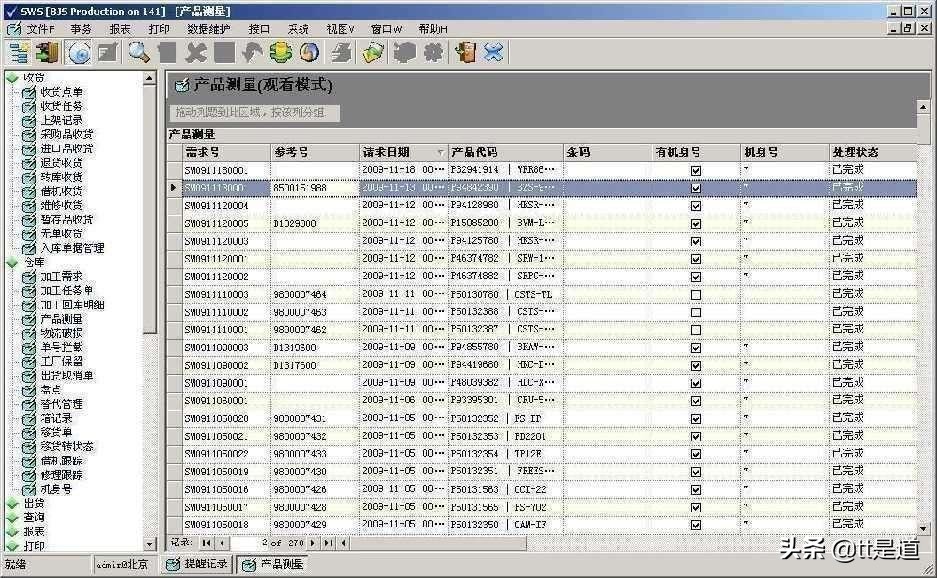Click the magnifier search toolbar icon
Image resolution: width=937 pixels, height=578 pixels.
[139, 53]
